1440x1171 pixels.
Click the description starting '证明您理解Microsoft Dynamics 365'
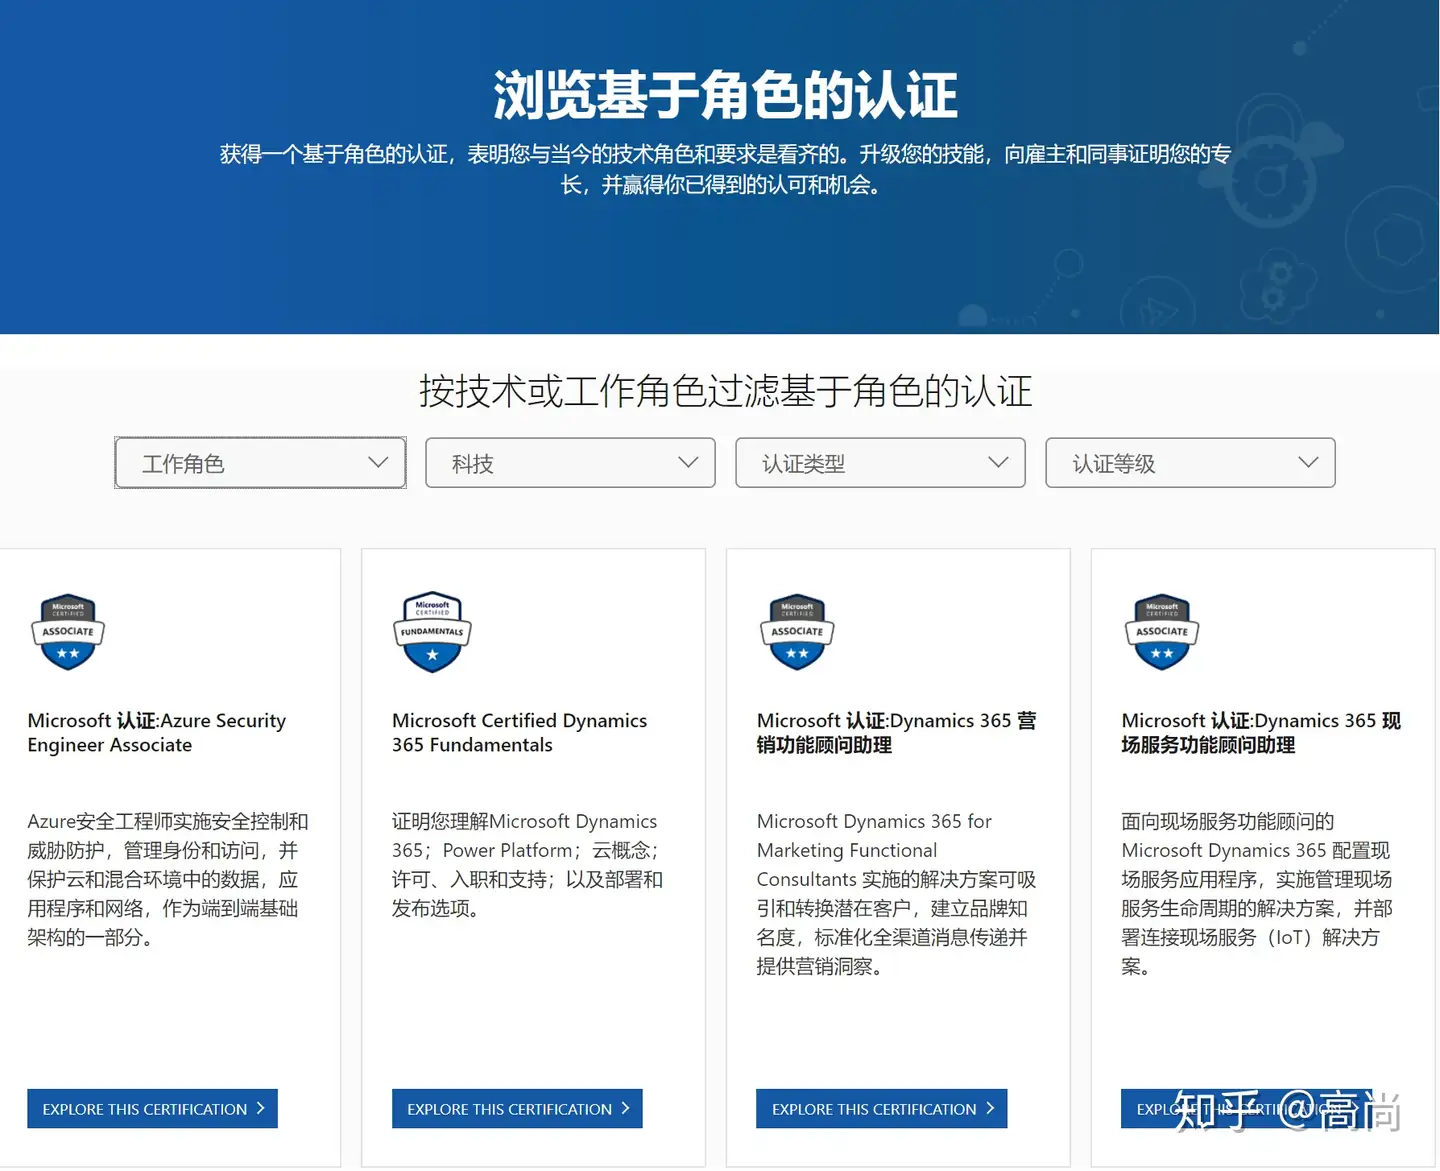pos(528,865)
